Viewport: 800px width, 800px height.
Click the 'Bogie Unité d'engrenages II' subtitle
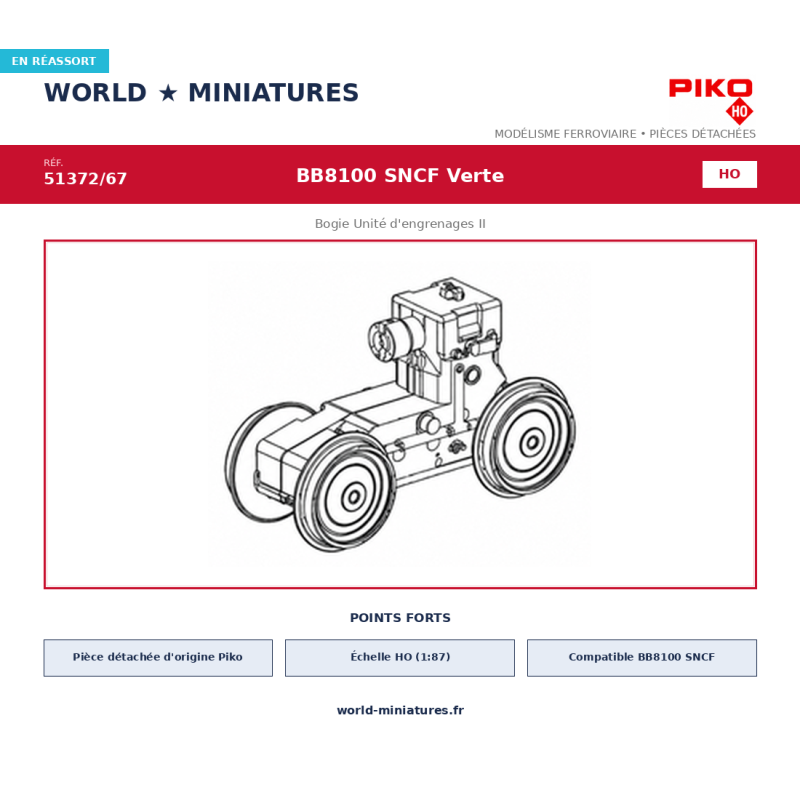pyautogui.click(x=400, y=223)
